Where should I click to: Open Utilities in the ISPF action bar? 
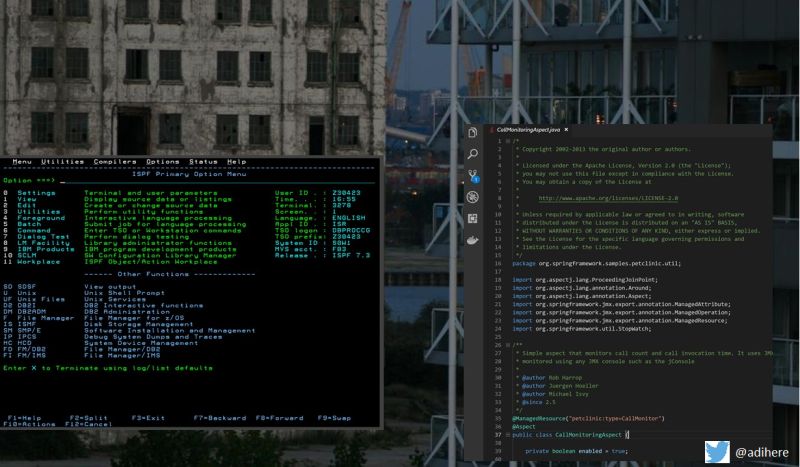coord(62,162)
